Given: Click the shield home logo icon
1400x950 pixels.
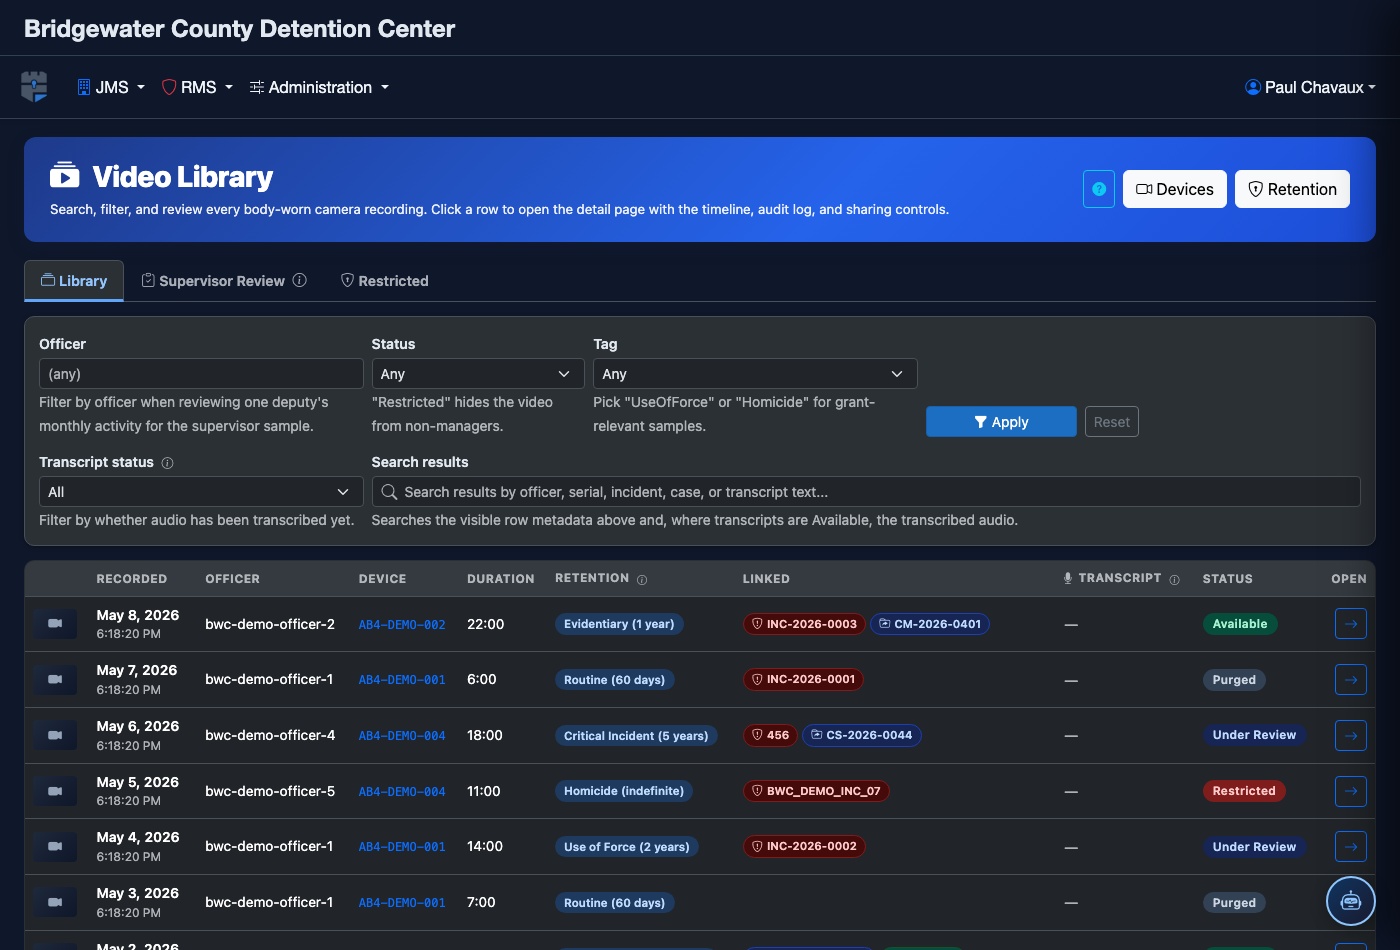Looking at the screenshot, I should [x=34, y=87].
